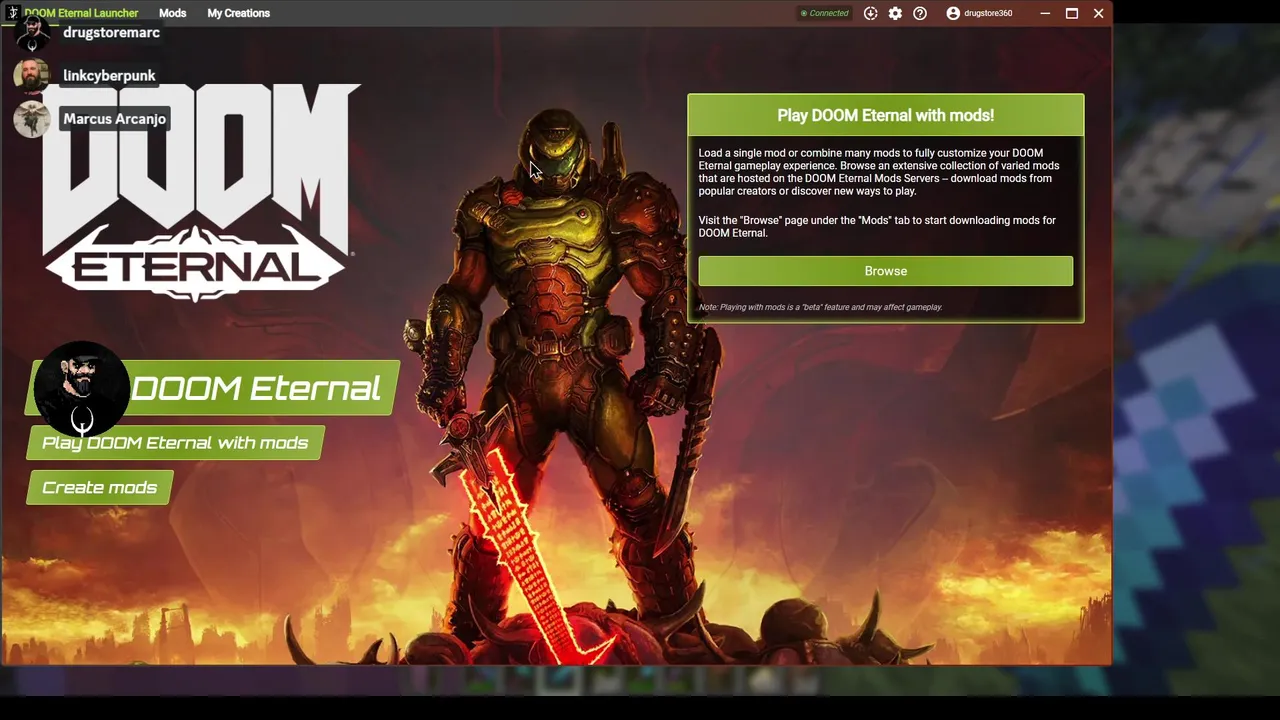Click the Play DOOM Eternal with mods! heading
The height and width of the screenshot is (720, 1280).
pyautogui.click(x=885, y=115)
